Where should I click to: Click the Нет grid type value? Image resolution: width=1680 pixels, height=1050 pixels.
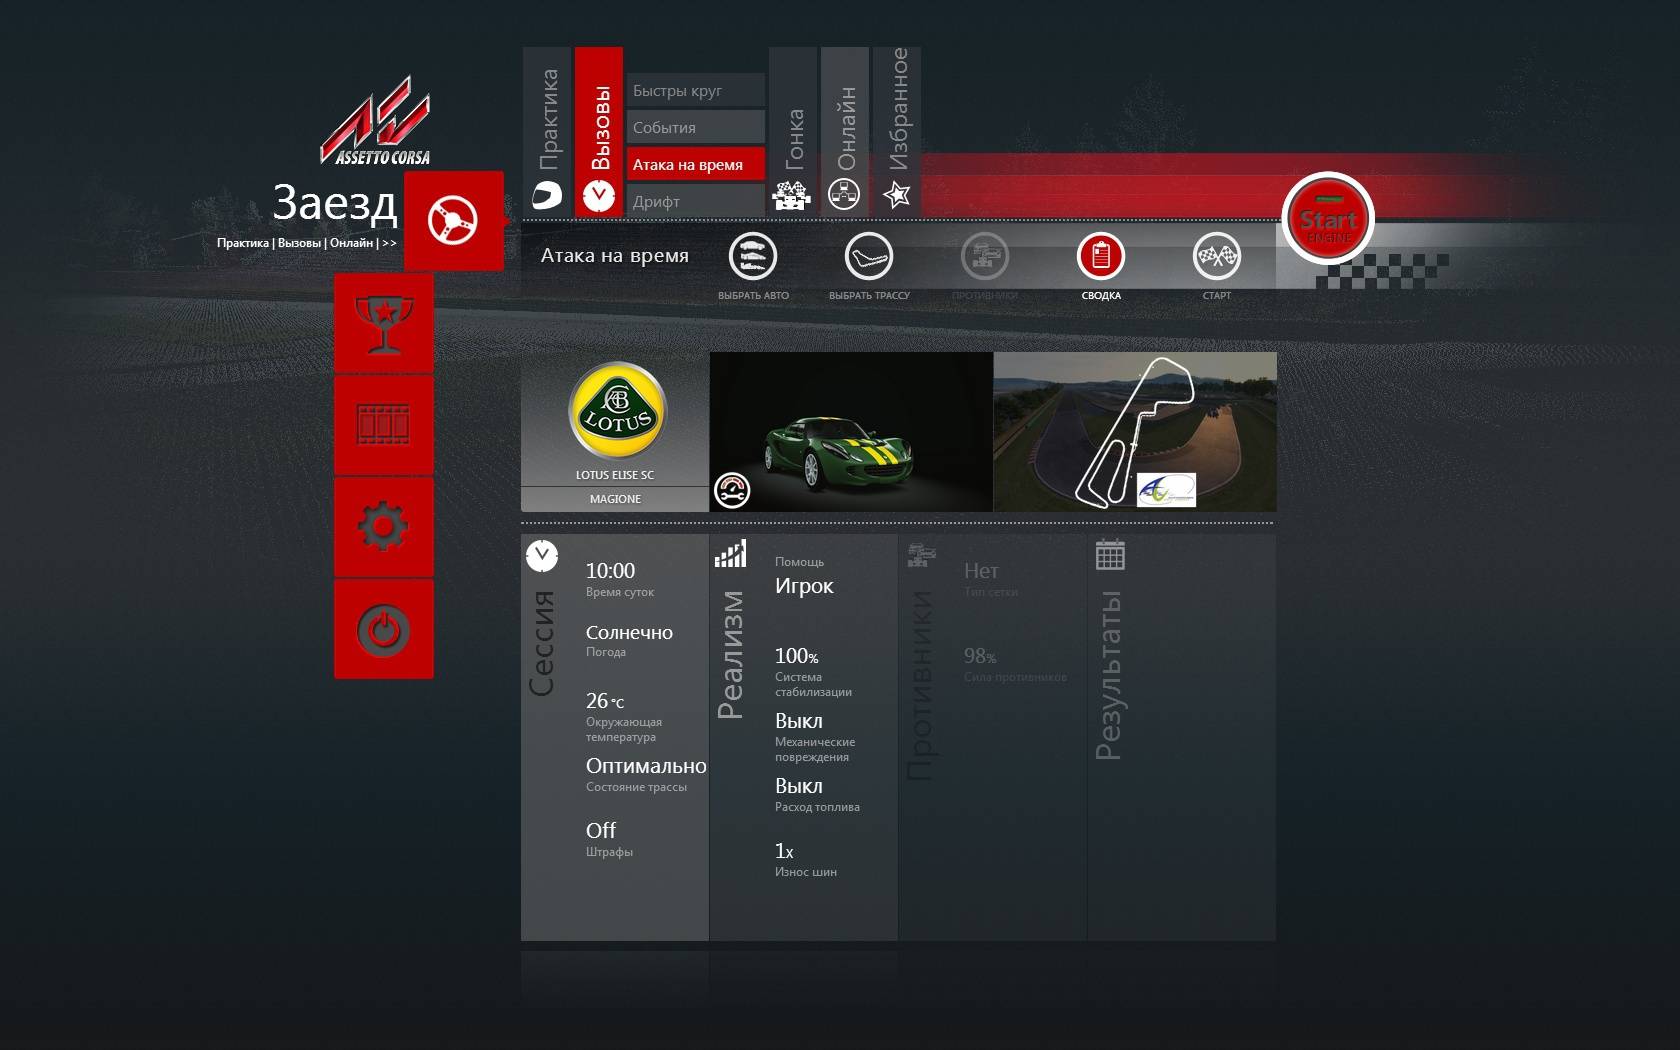click(x=981, y=571)
